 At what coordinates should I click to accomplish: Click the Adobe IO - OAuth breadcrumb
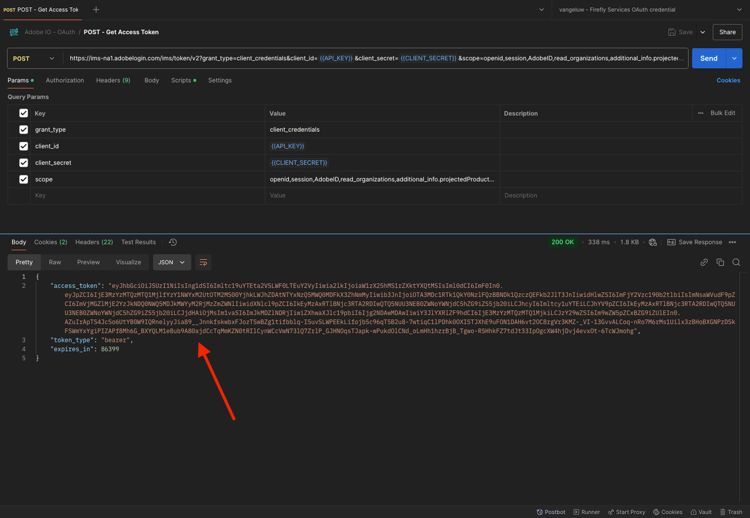pyautogui.click(x=50, y=32)
